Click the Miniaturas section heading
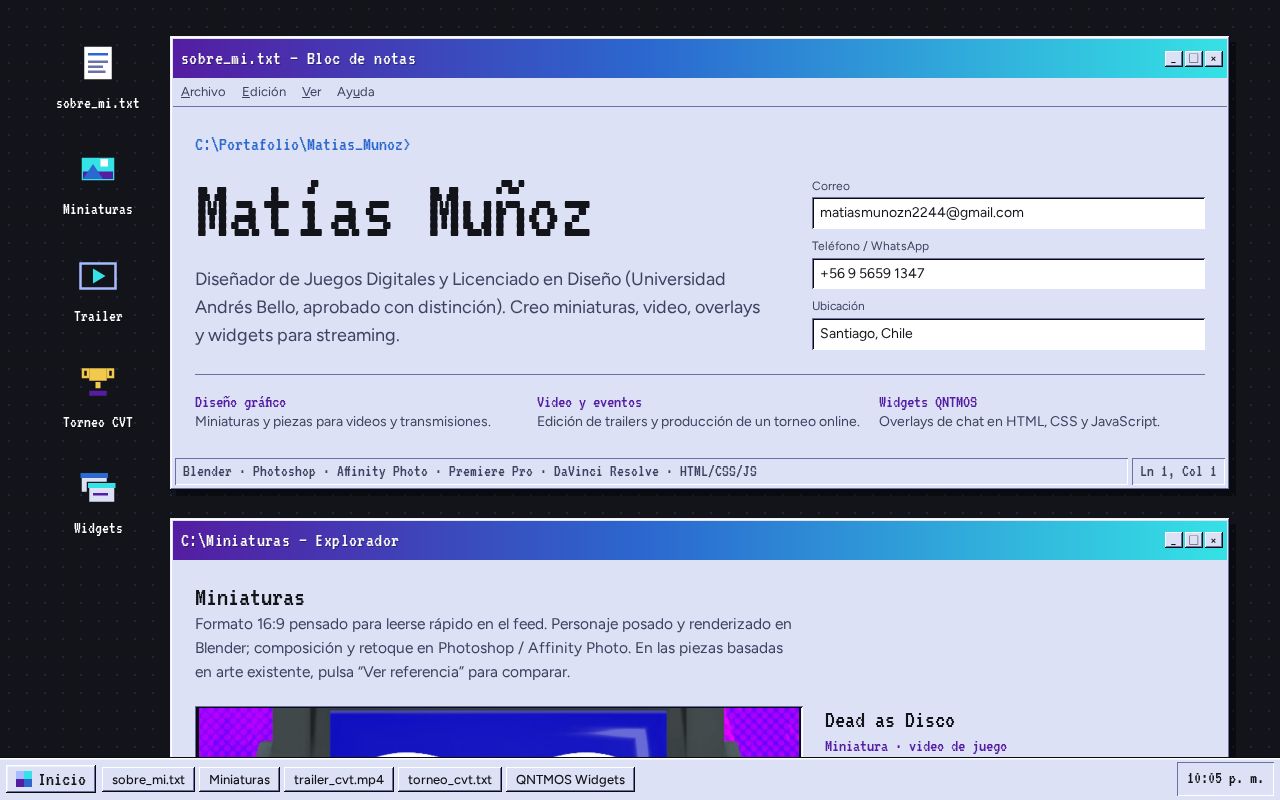 click(x=250, y=598)
